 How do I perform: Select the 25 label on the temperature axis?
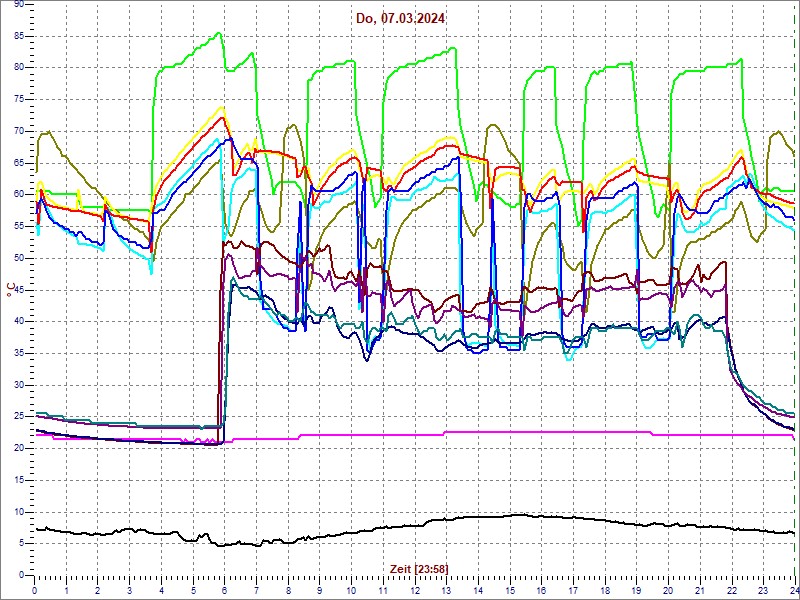click(x=18, y=417)
